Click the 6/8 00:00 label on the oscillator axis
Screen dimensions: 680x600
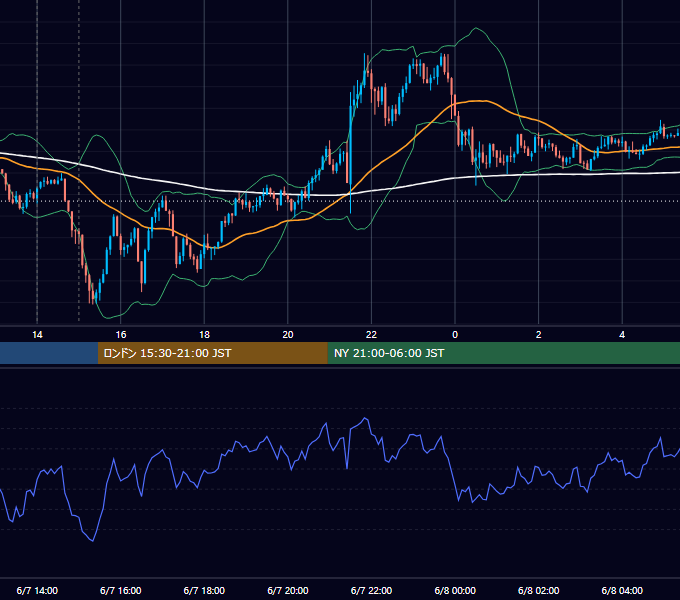tap(455, 590)
